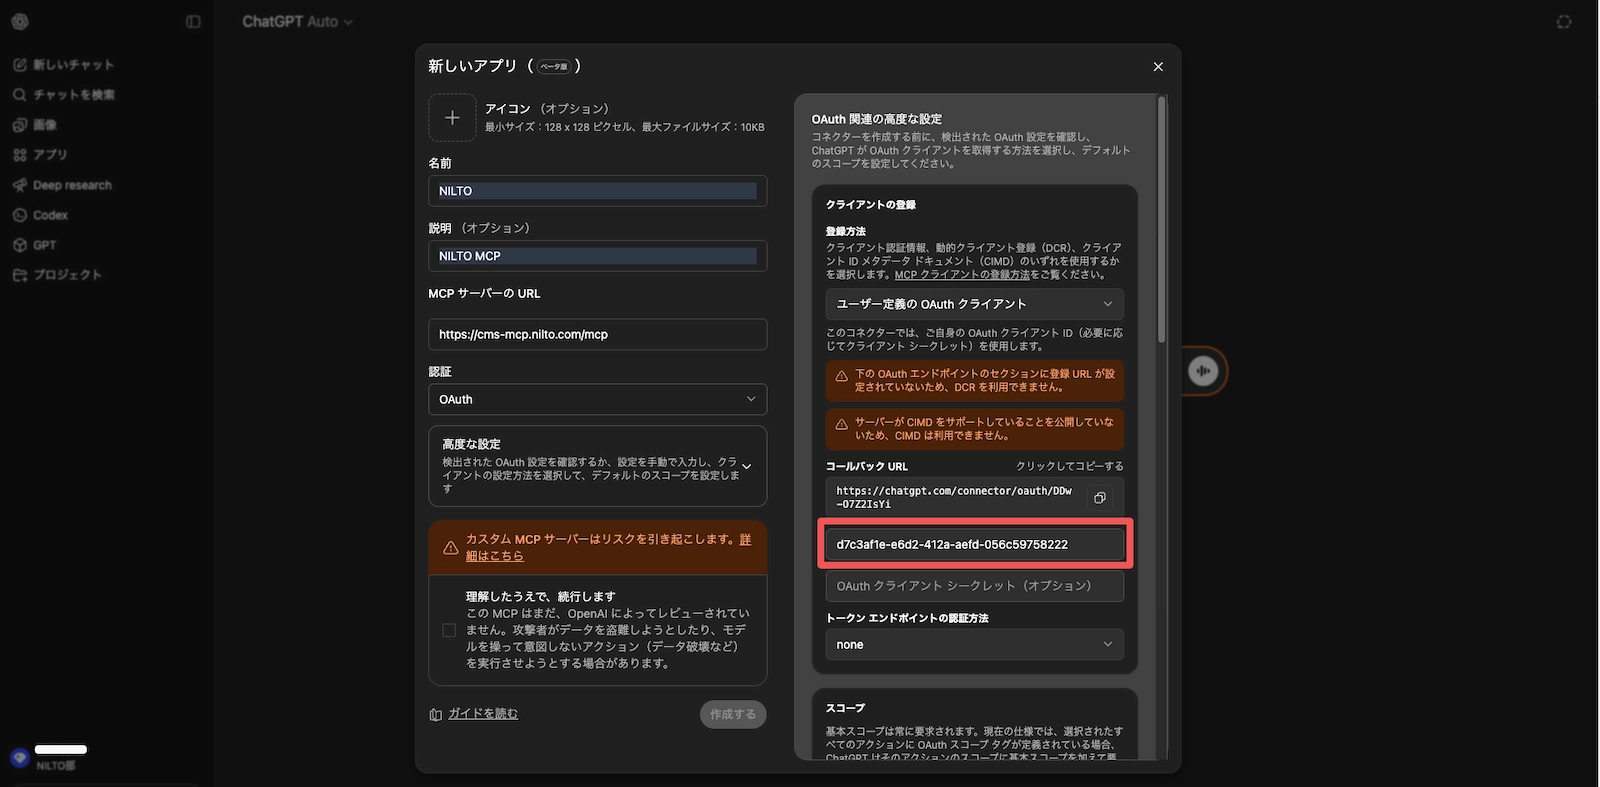
Task: Close the 新しいアプリ dialog
Action: tap(1158, 67)
